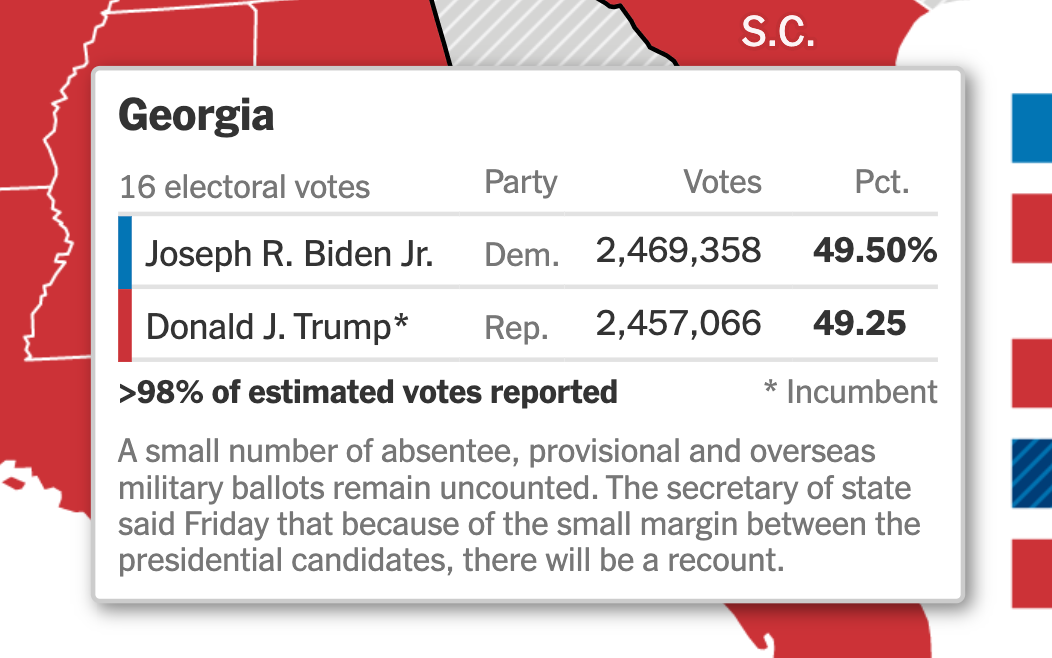
Task: Click the Pct. column header
Action: (x=881, y=183)
